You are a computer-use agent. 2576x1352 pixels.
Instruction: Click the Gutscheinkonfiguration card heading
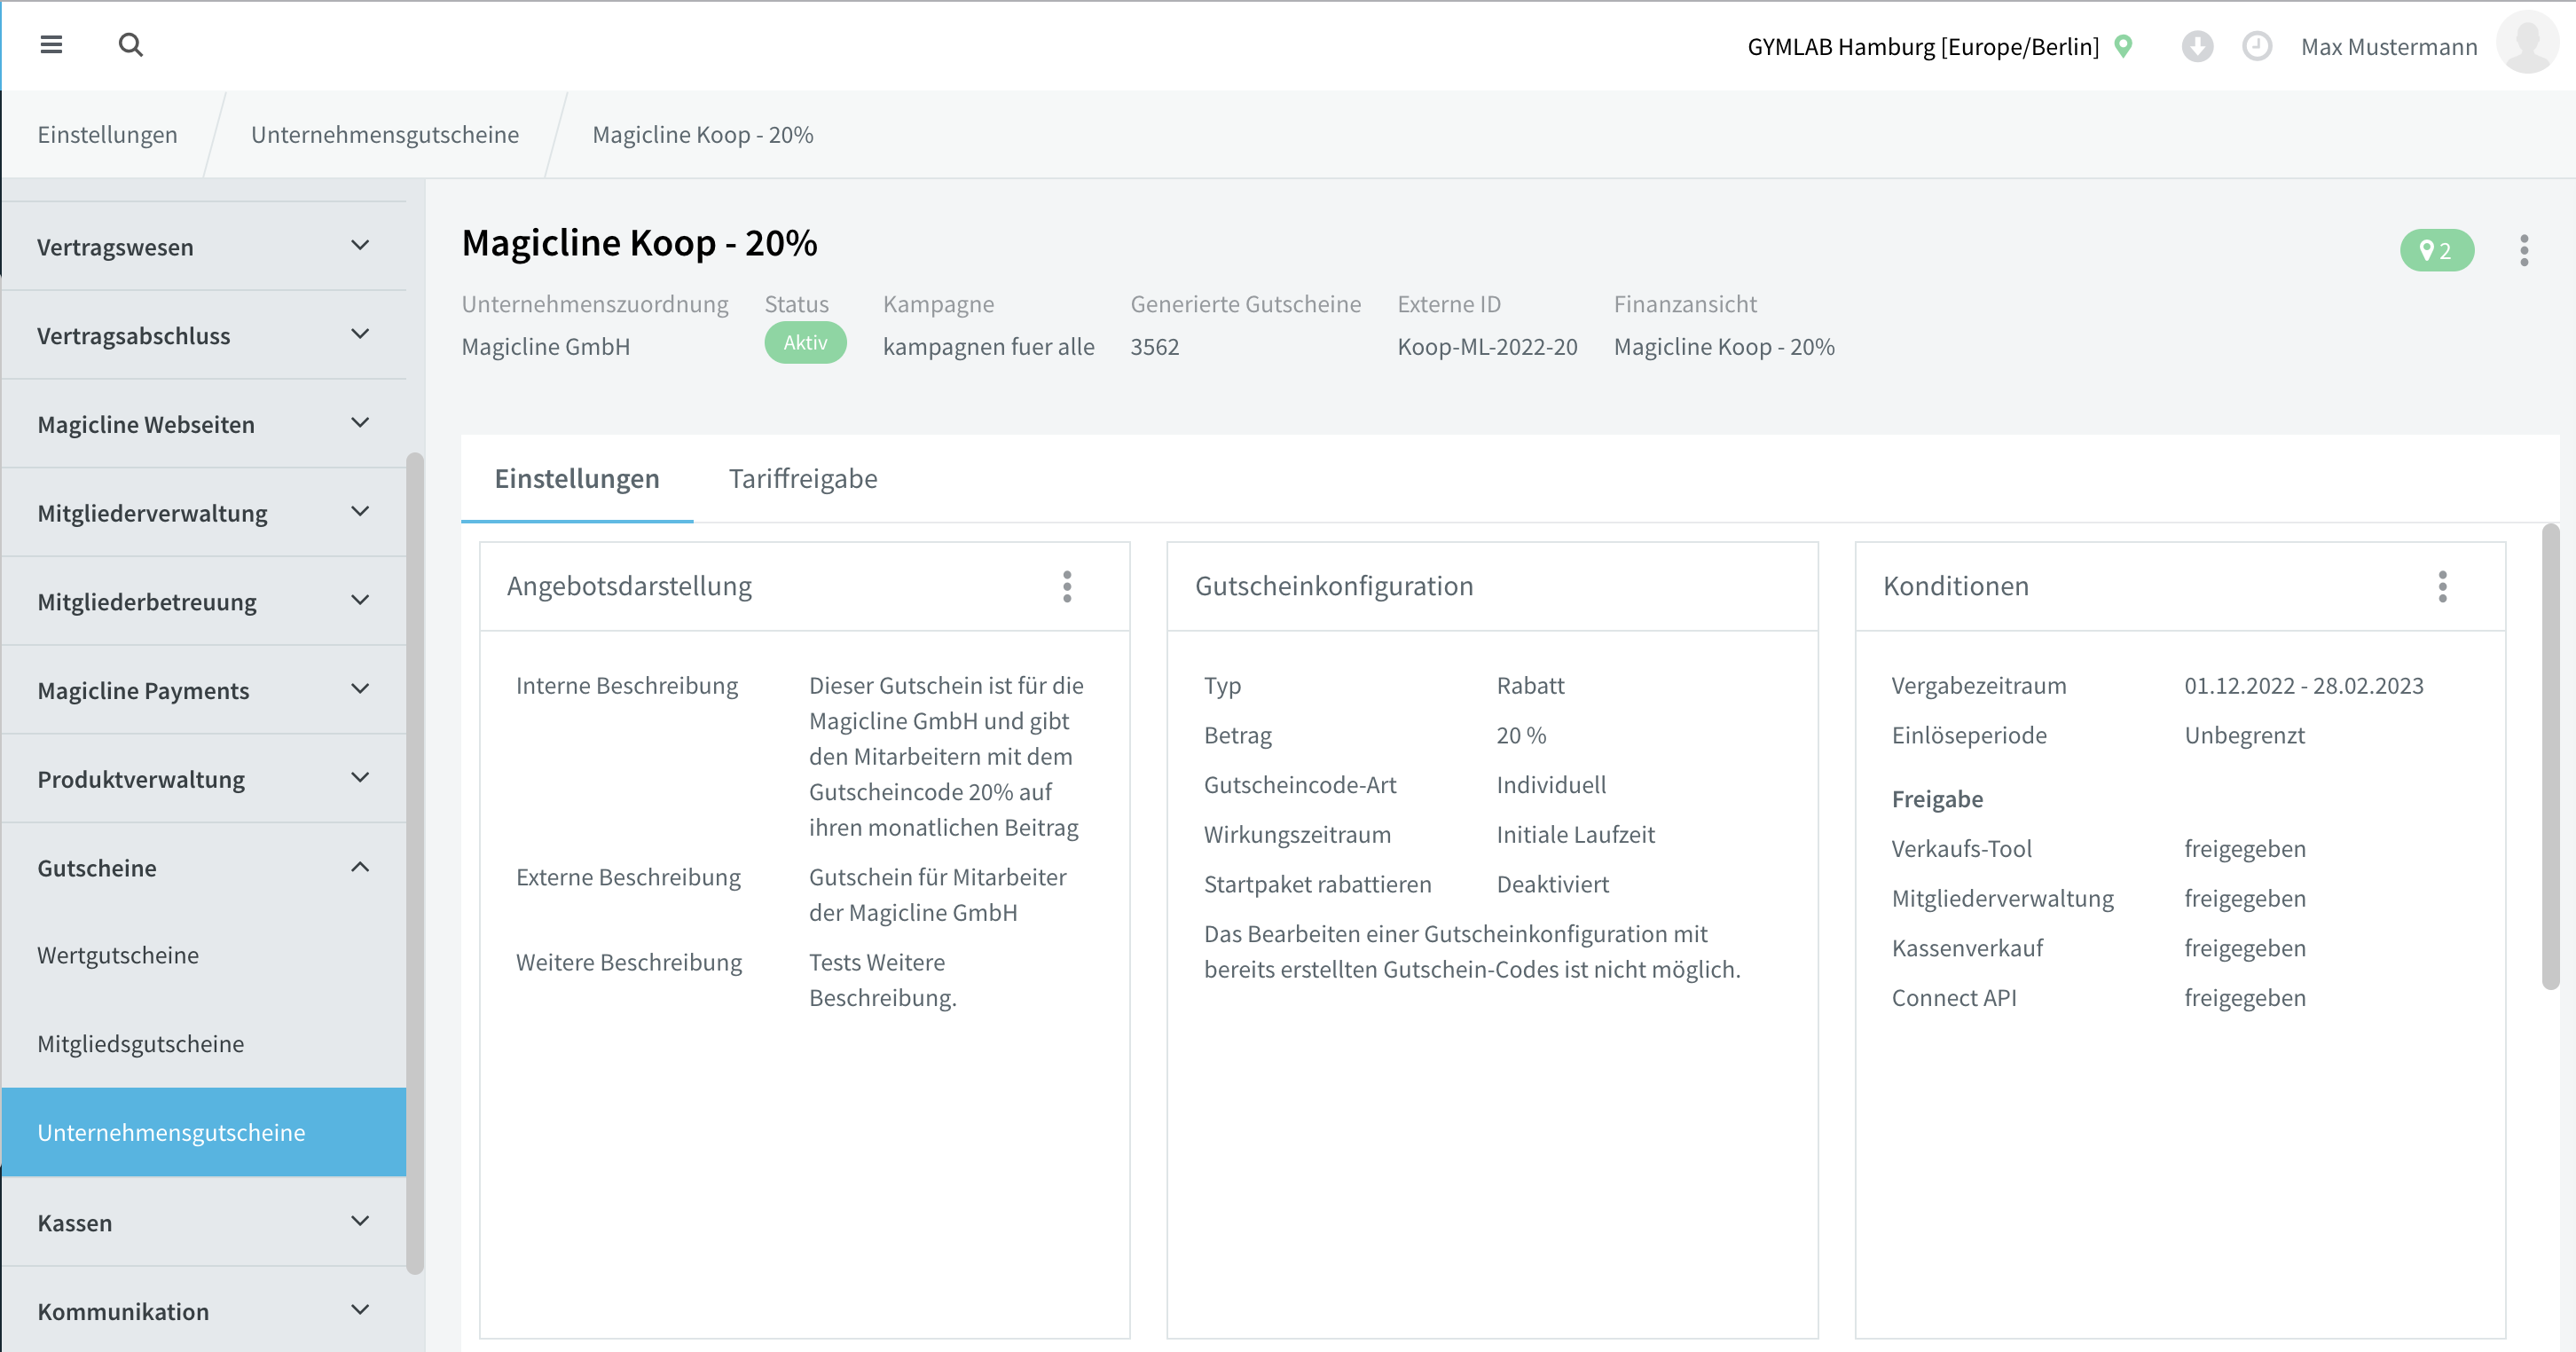1334,586
